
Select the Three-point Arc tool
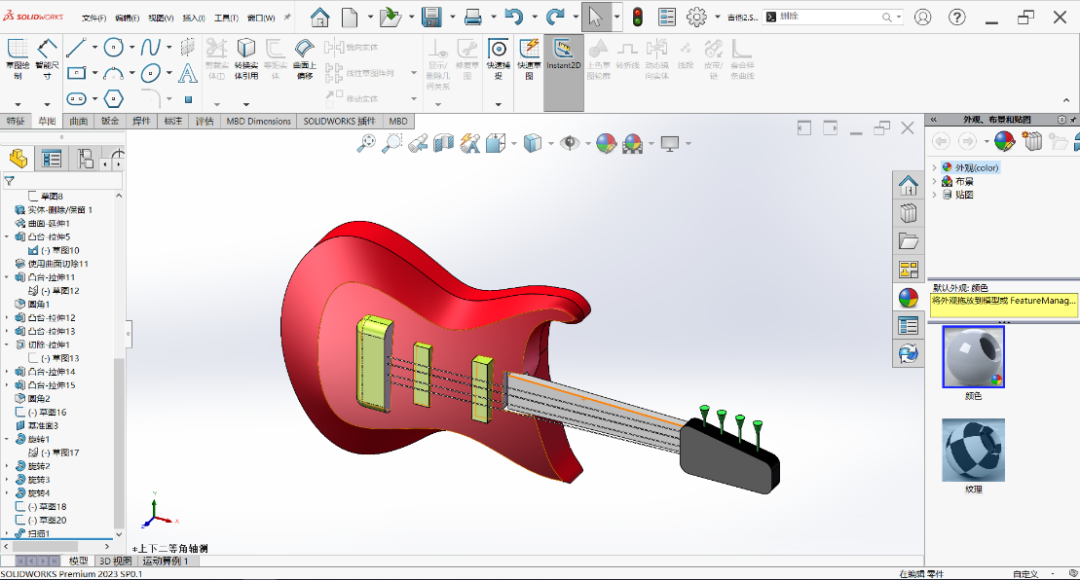coord(114,73)
